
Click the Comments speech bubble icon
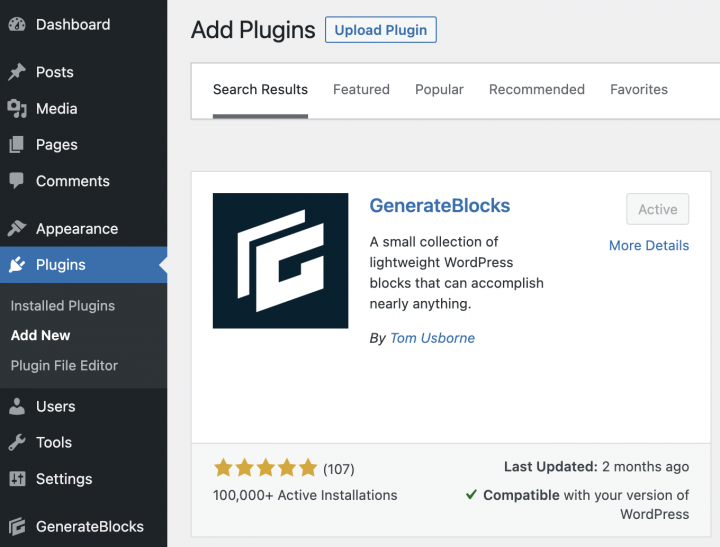tap(17, 181)
